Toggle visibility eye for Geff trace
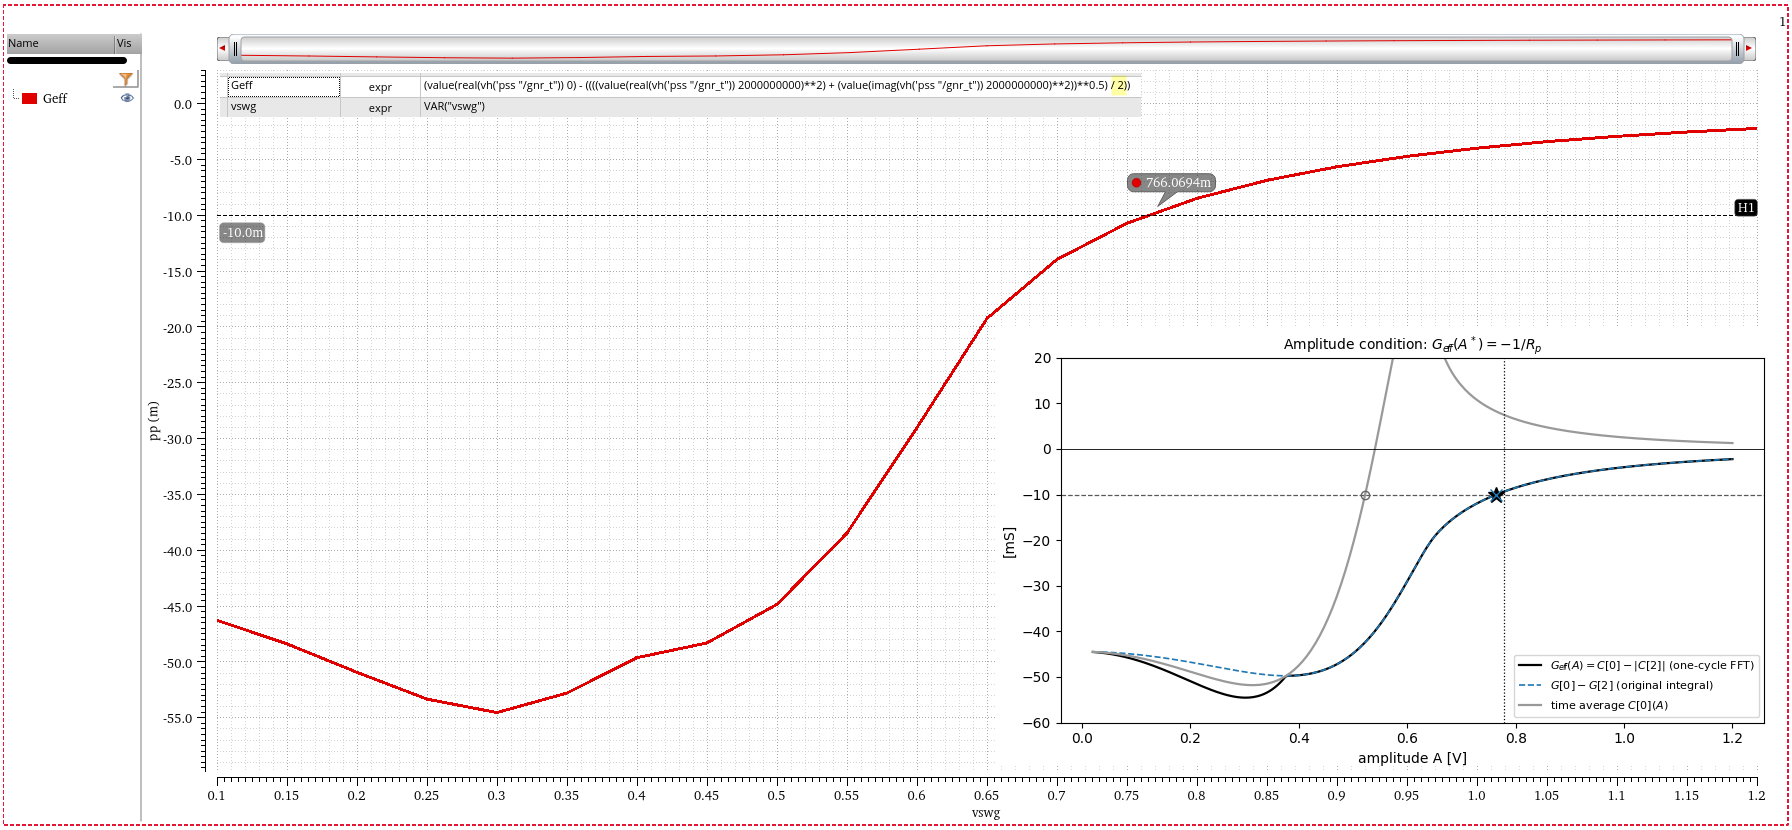The image size is (1792, 830). pyautogui.click(x=127, y=98)
